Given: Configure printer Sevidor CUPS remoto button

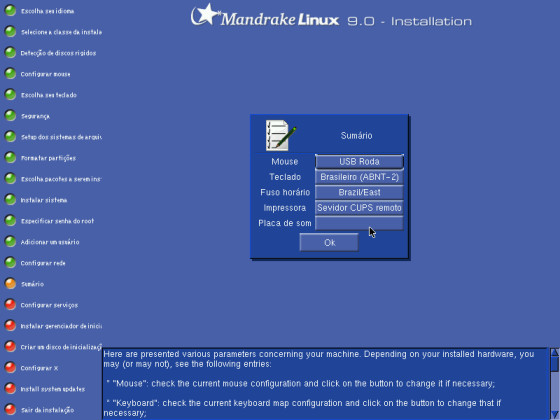Looking at the screenshot, I should tap(359, 208).
